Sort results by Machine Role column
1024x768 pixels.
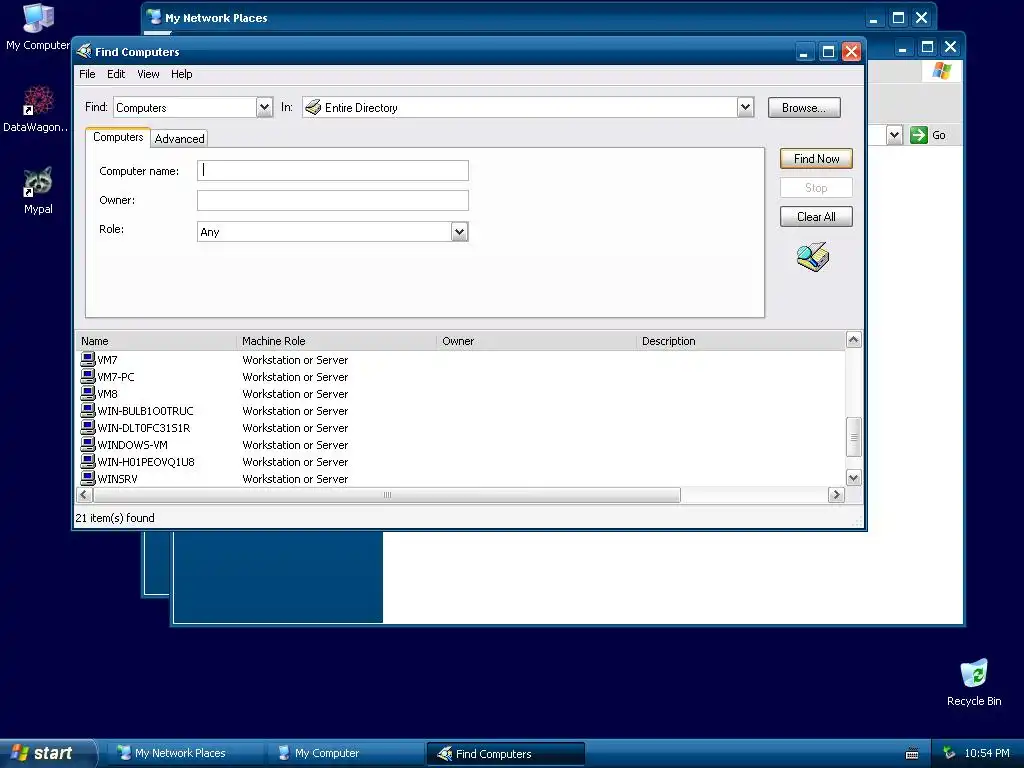[x=336, y=341]
